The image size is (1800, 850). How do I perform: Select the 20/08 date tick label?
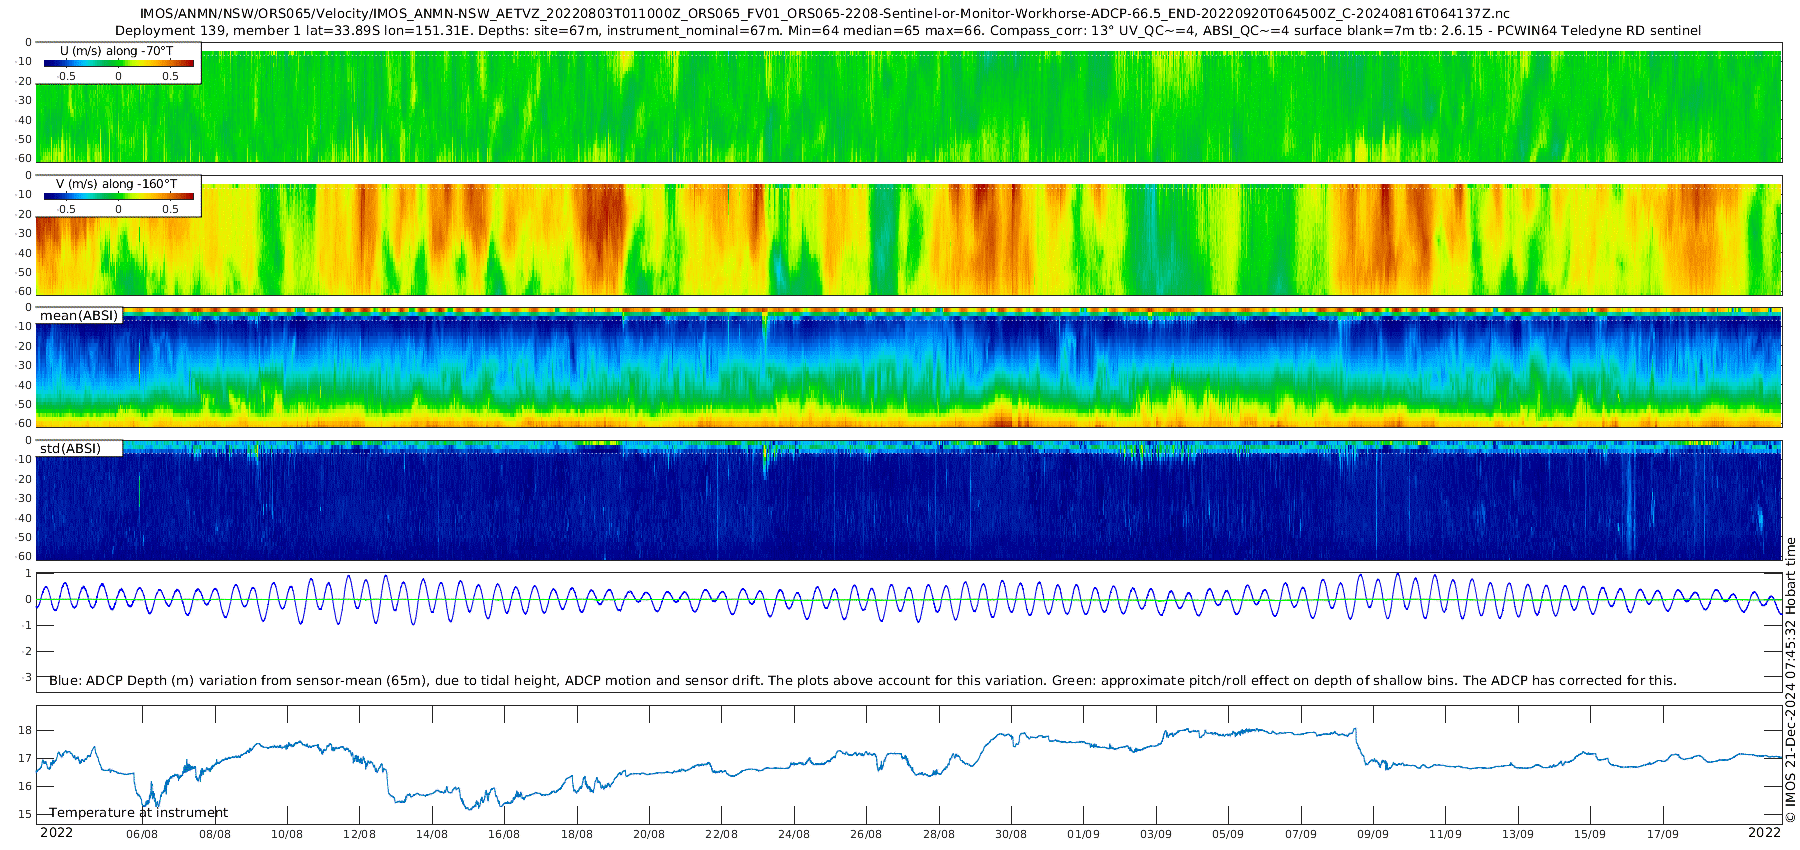pyautogui.click(x=649, y=835)
